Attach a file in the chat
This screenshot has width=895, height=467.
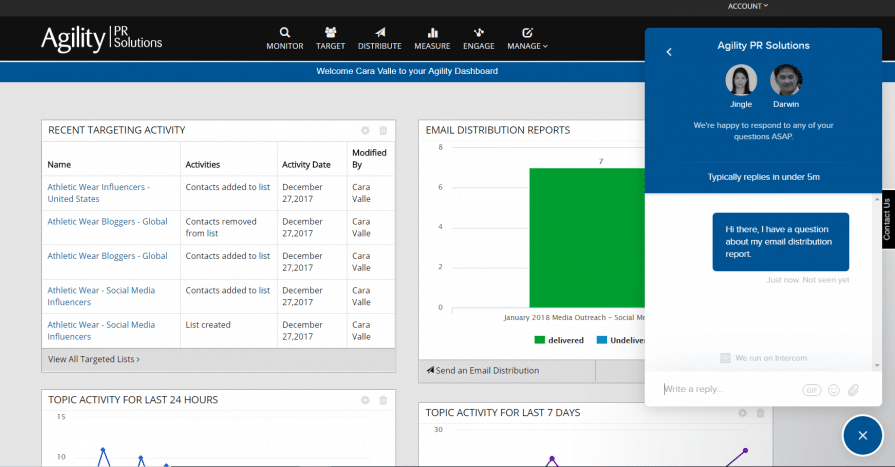pyautogui.click(x=853, y=390)
